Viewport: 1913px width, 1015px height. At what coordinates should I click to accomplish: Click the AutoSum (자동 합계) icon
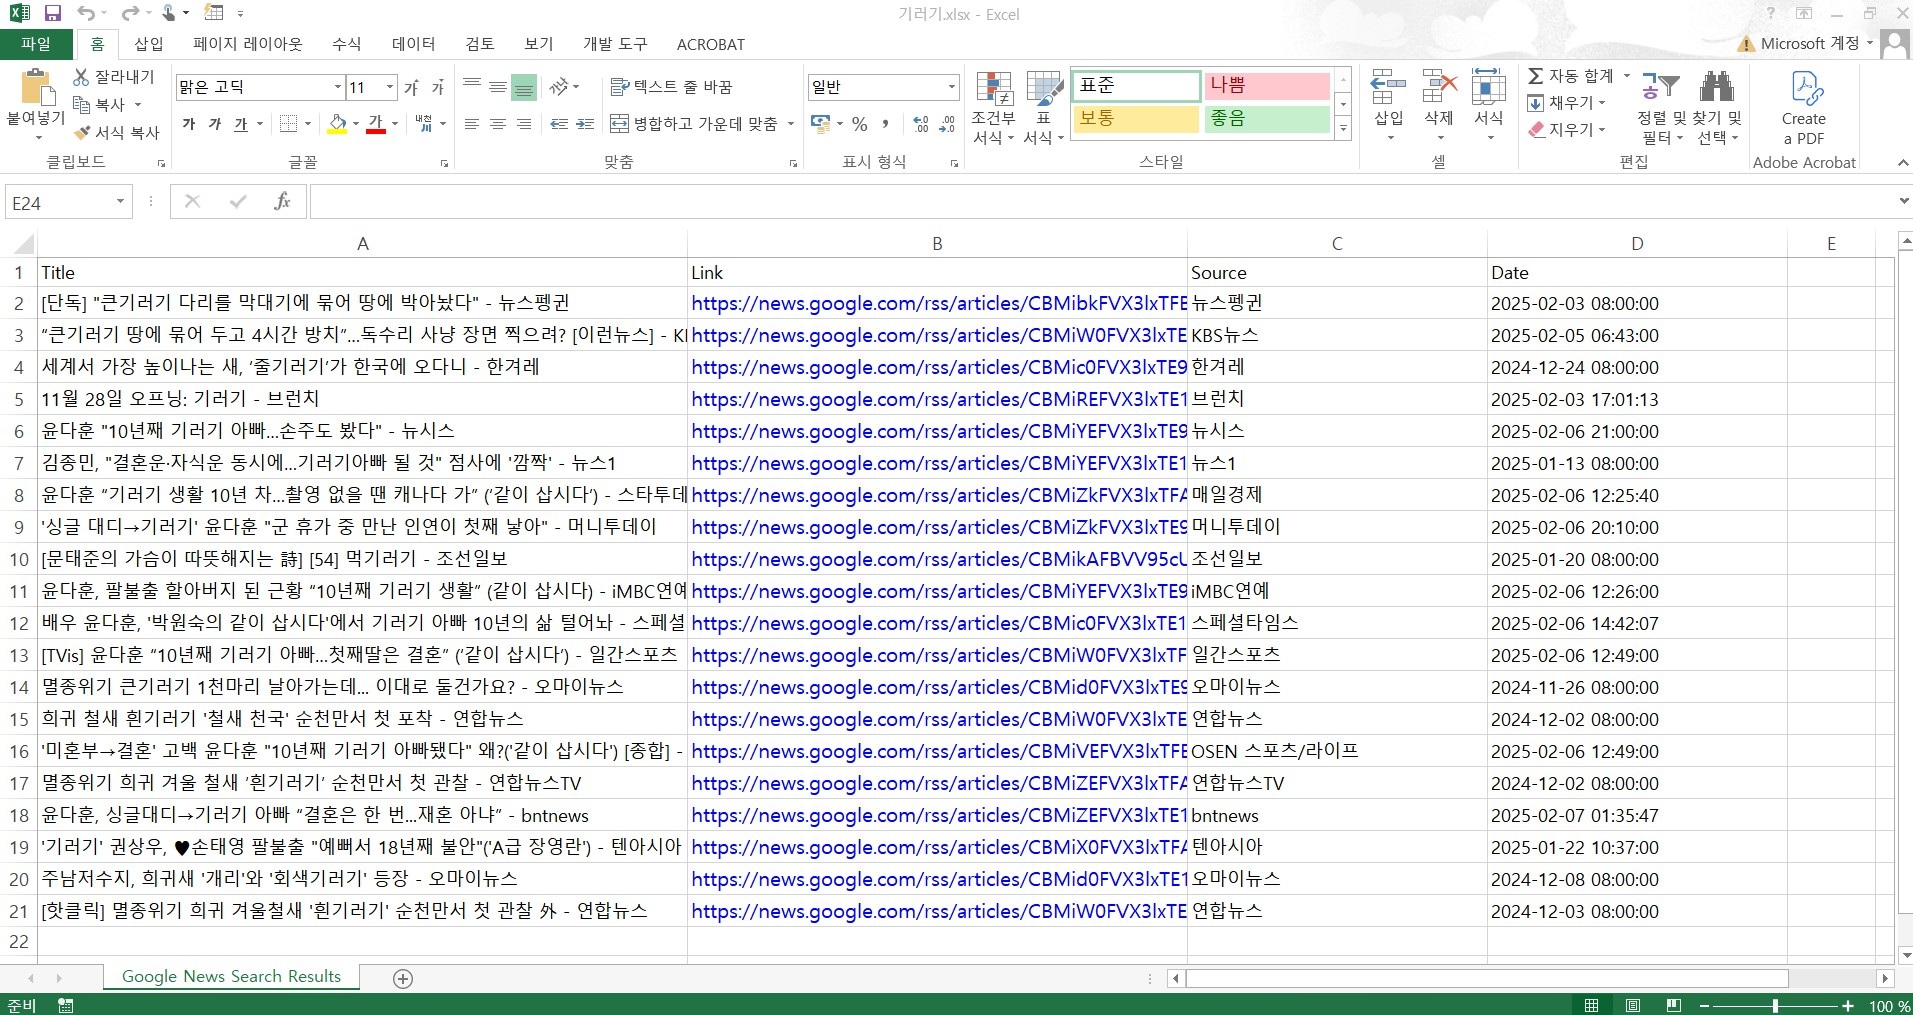(x=1536, y=75)
